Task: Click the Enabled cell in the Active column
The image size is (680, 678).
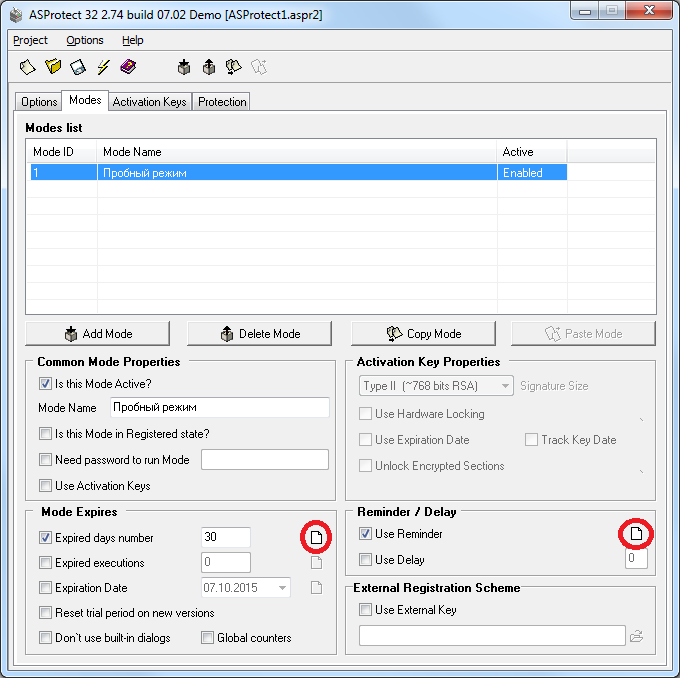Action: pyautogui.click(x=532, y=173)
